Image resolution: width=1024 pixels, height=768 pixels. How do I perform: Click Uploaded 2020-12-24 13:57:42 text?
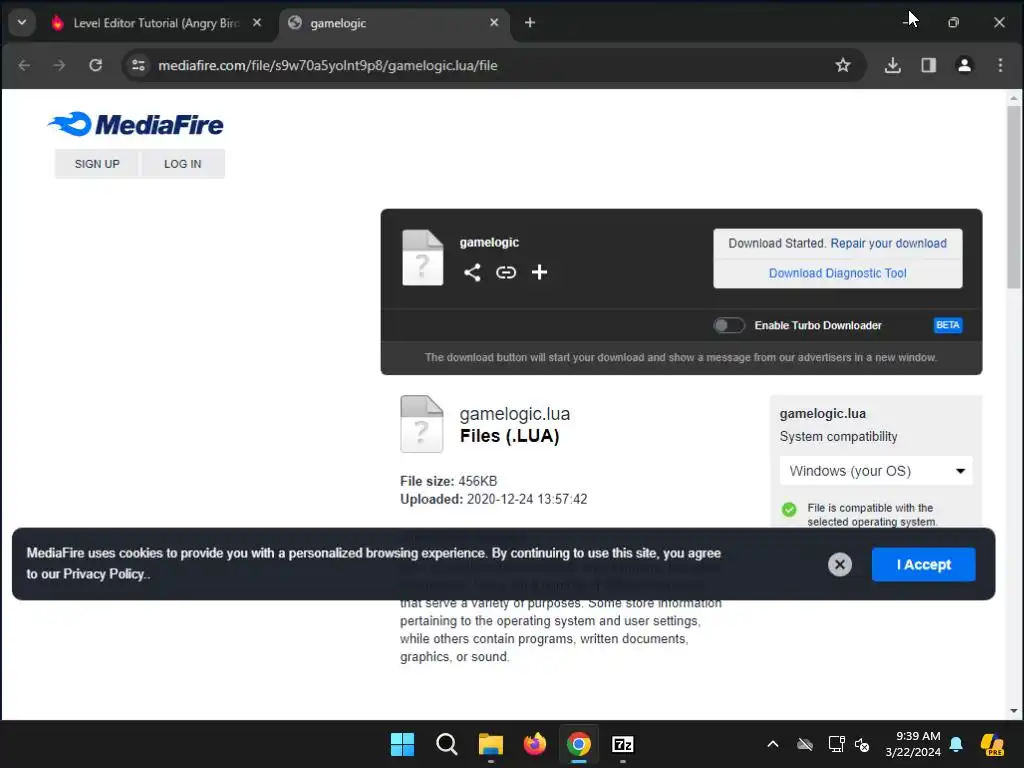(x=494, y=500)
